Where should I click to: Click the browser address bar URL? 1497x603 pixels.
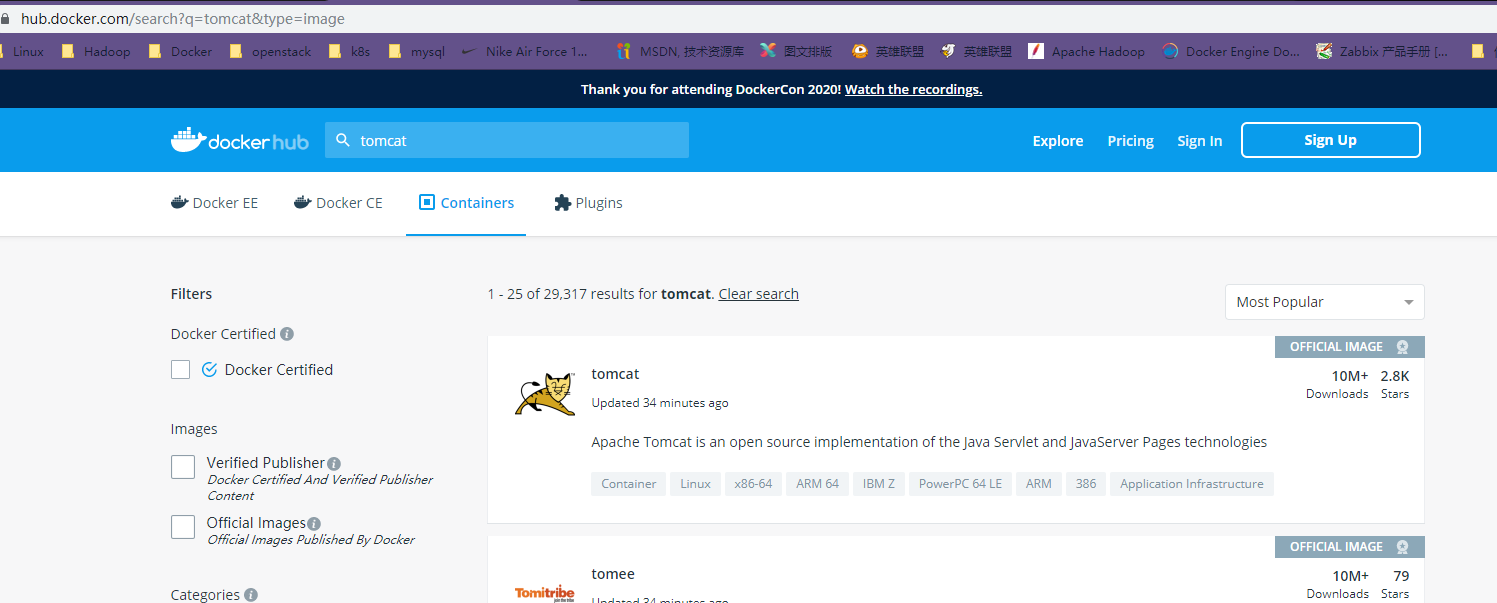pyautogui.click(x=183, y=18)
